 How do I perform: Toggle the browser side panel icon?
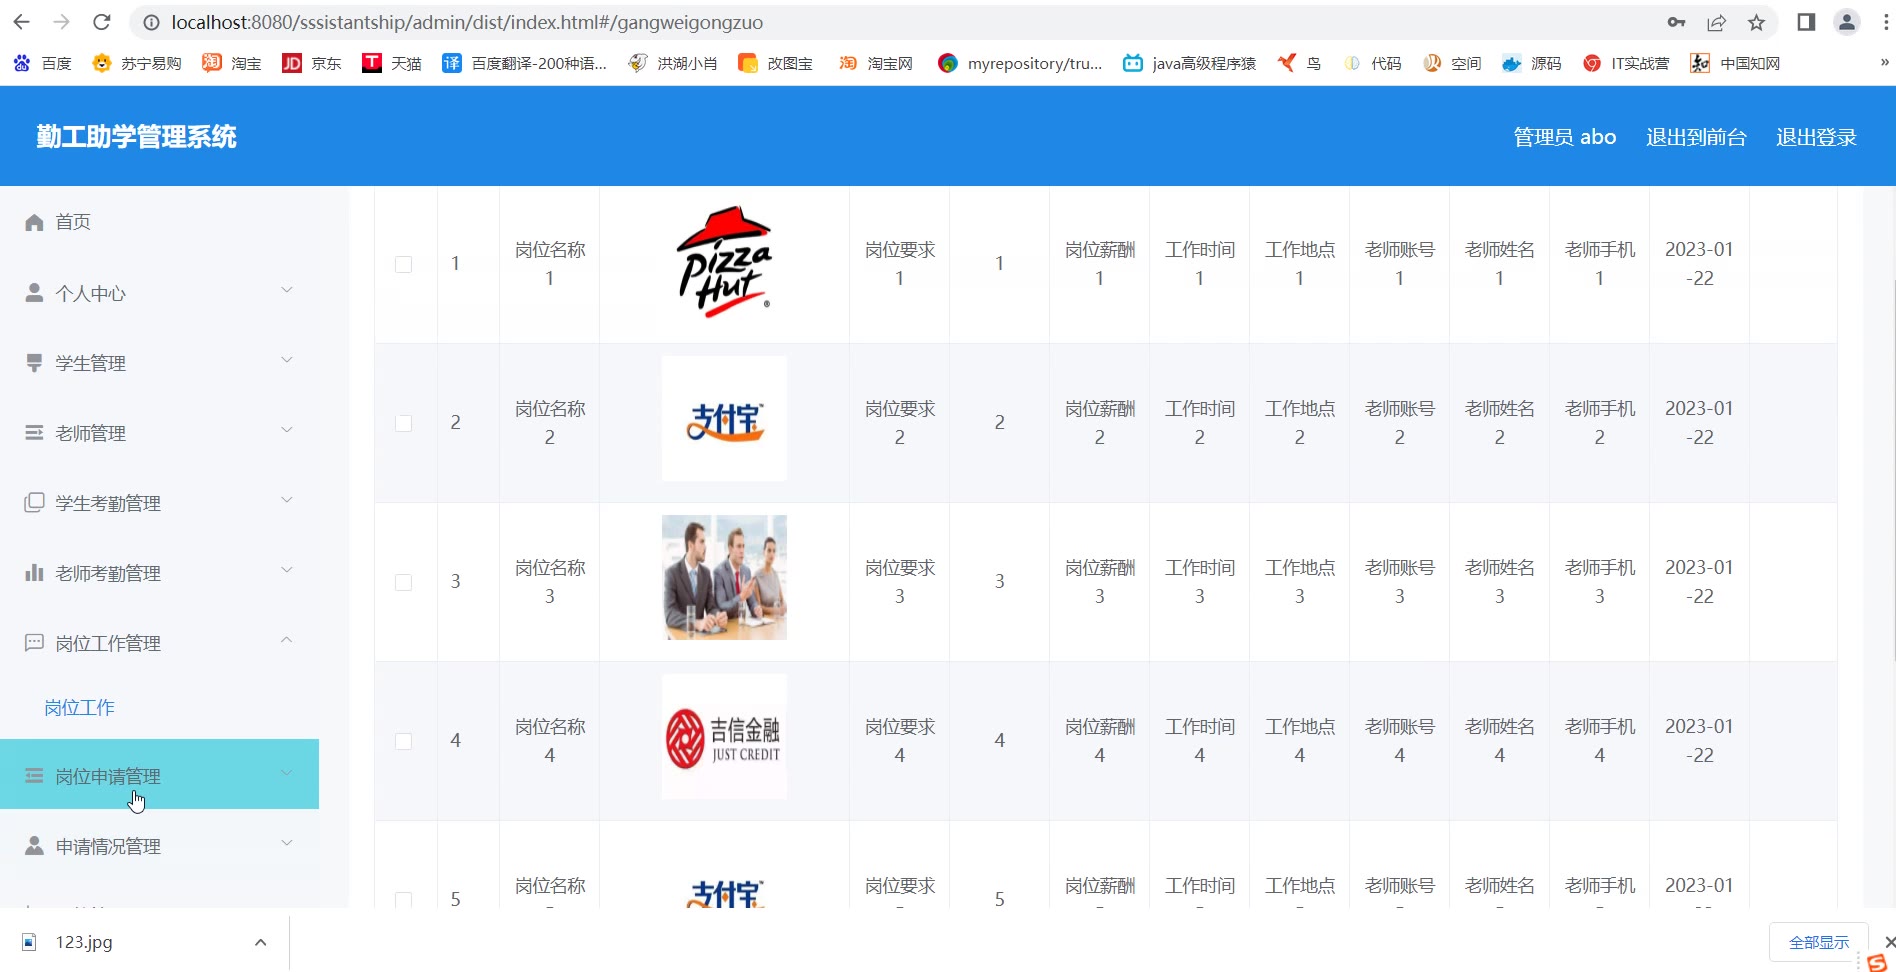click(x=1806, y=22)
